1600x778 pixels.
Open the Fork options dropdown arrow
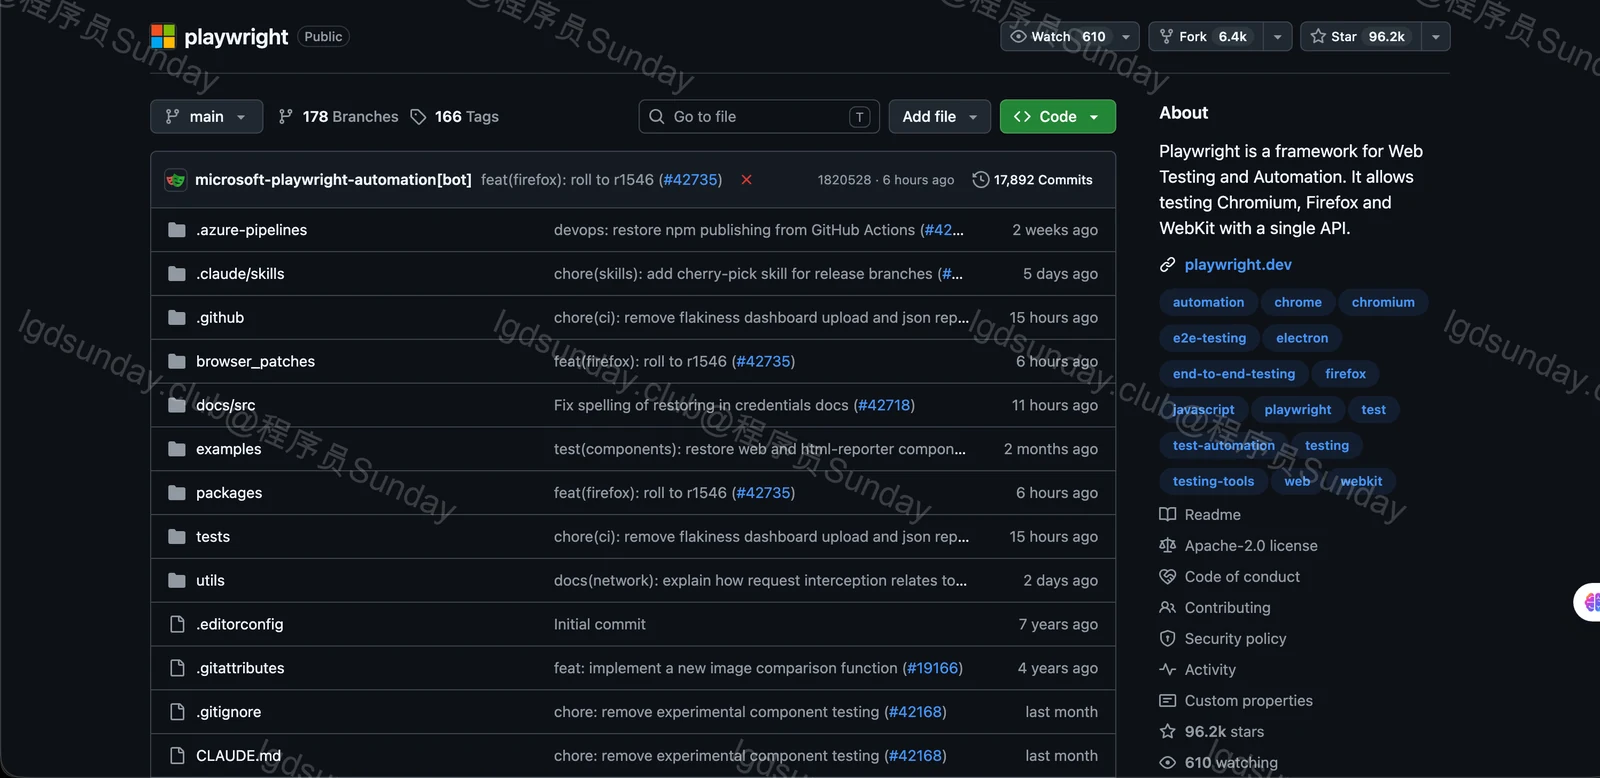tap(1277, 37)
